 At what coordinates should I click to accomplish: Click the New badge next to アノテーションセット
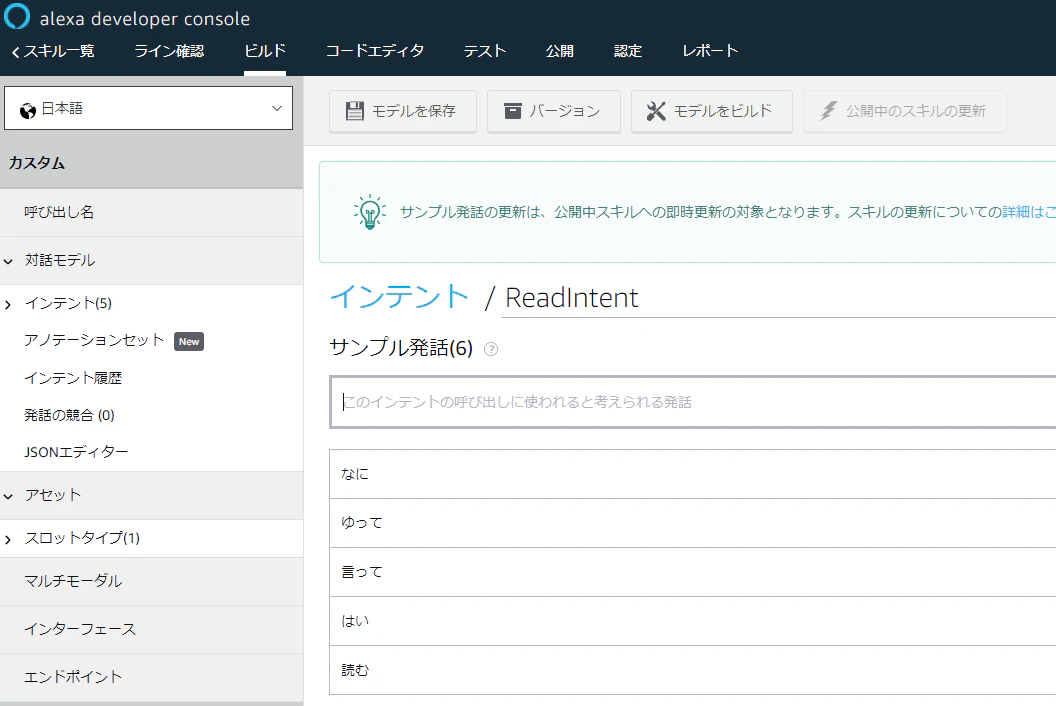189,342
